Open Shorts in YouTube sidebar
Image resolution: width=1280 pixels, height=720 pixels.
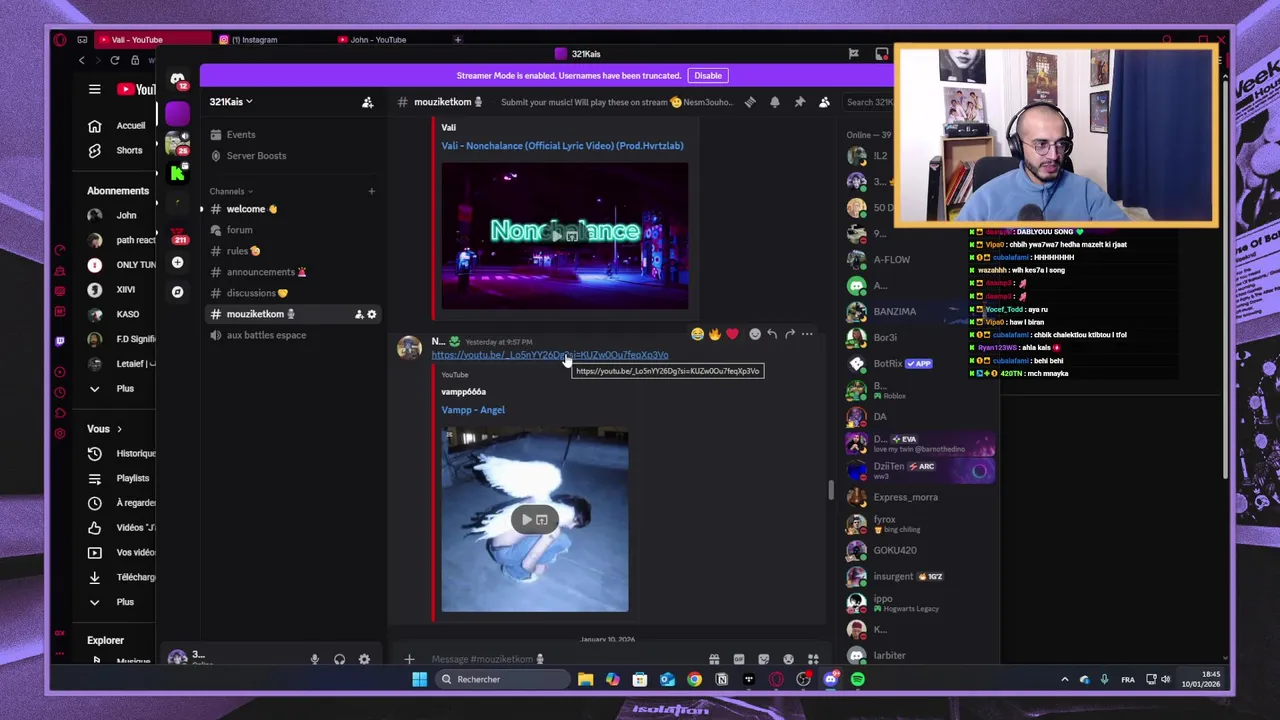(117, 151)
